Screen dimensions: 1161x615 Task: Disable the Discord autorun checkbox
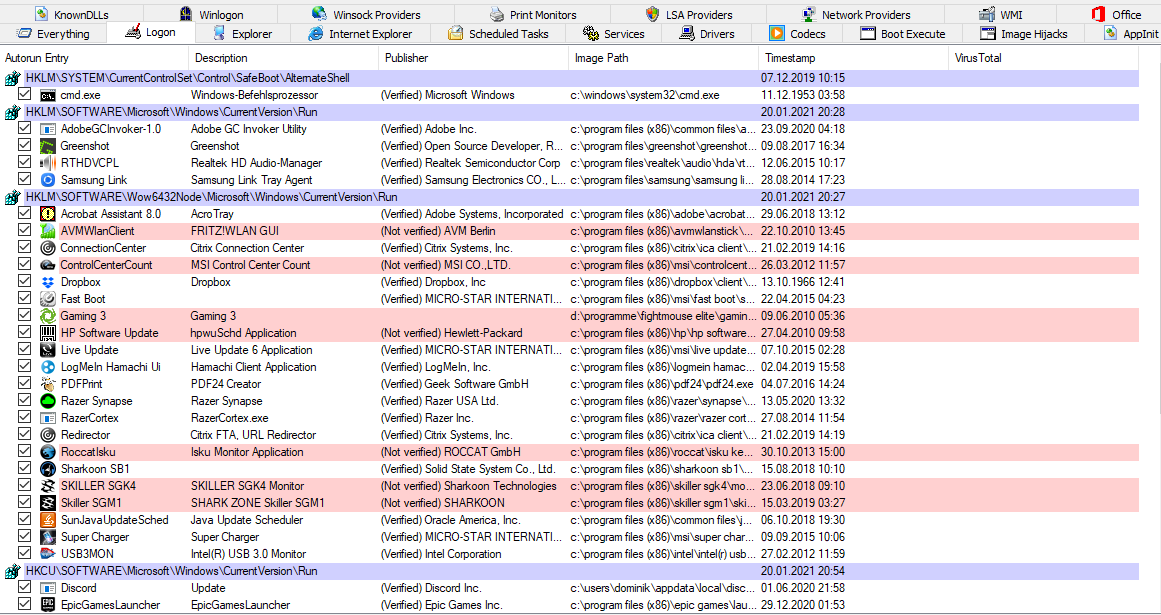(24, 588)
